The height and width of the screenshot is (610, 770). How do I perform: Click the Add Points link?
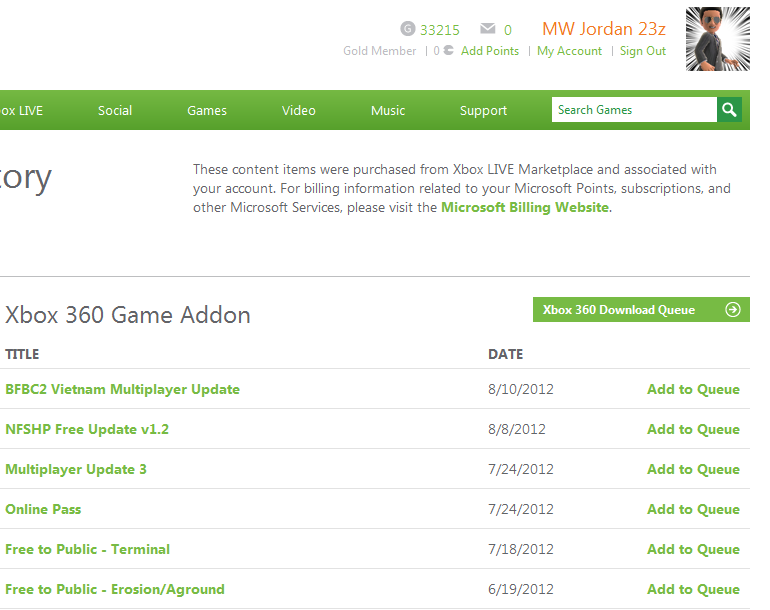coord(490,51)
